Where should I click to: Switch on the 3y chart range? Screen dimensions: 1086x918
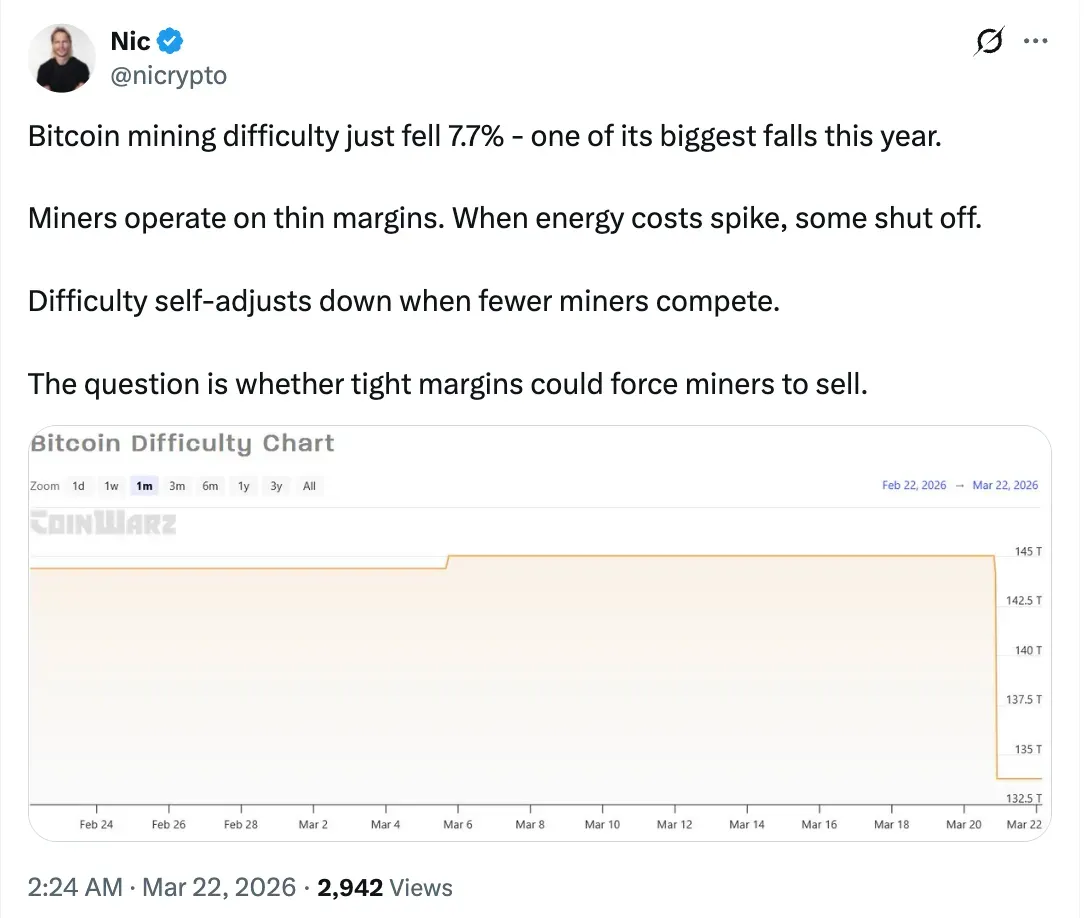point(277,485)
